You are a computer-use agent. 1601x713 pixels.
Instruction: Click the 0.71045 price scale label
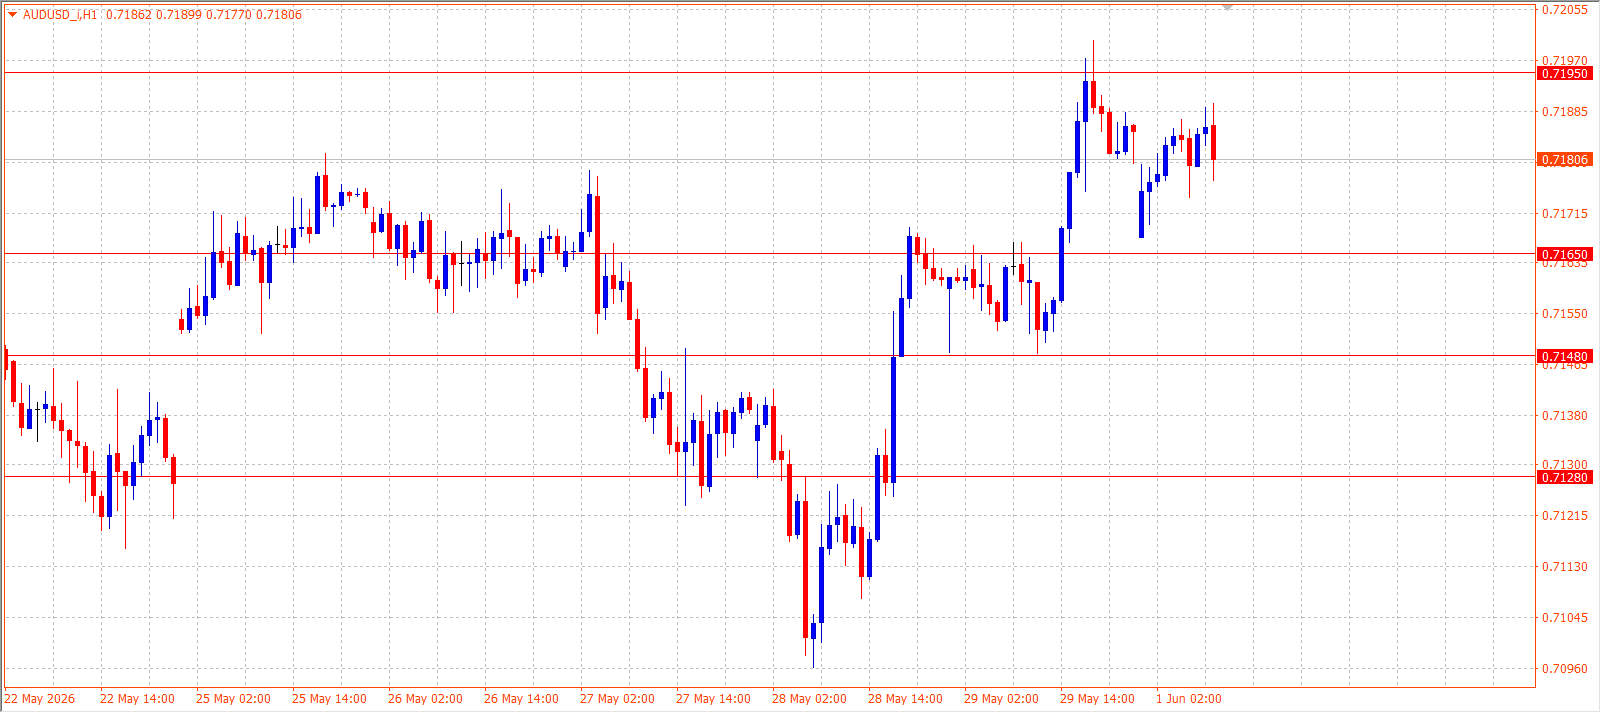(1565, 618)
